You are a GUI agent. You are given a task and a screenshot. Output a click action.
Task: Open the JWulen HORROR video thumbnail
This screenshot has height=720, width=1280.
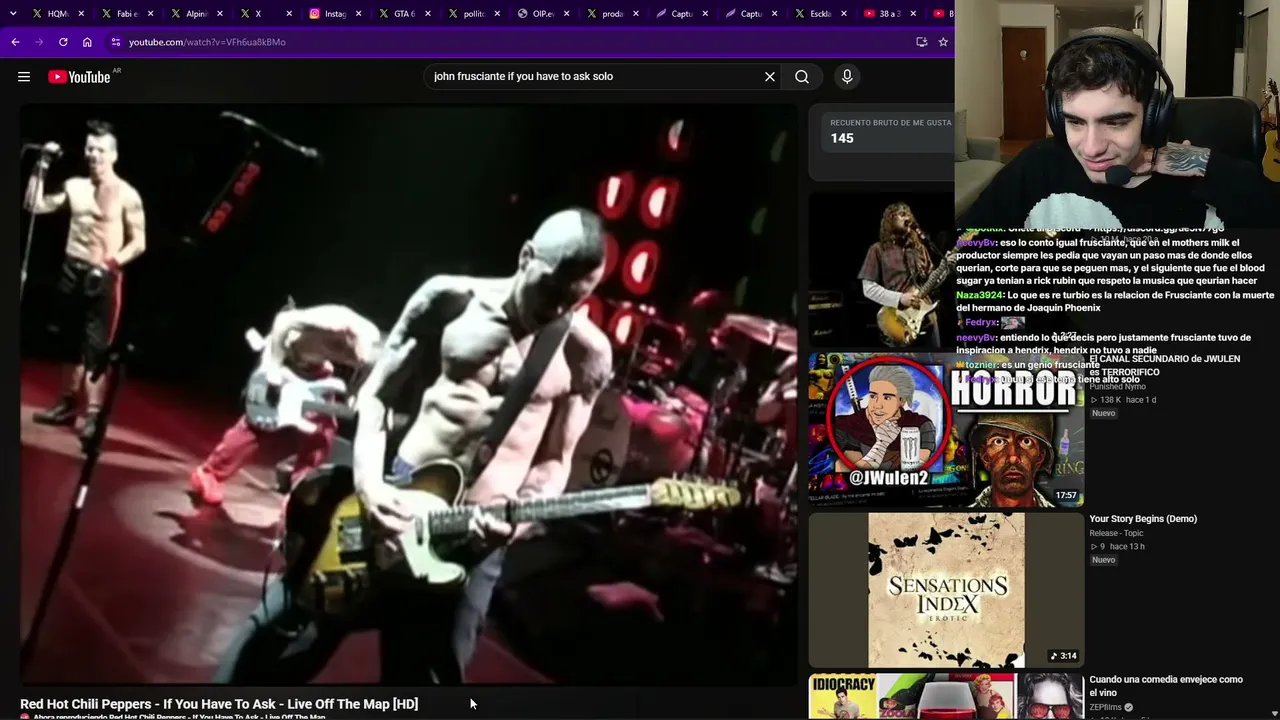click(946, 430)
